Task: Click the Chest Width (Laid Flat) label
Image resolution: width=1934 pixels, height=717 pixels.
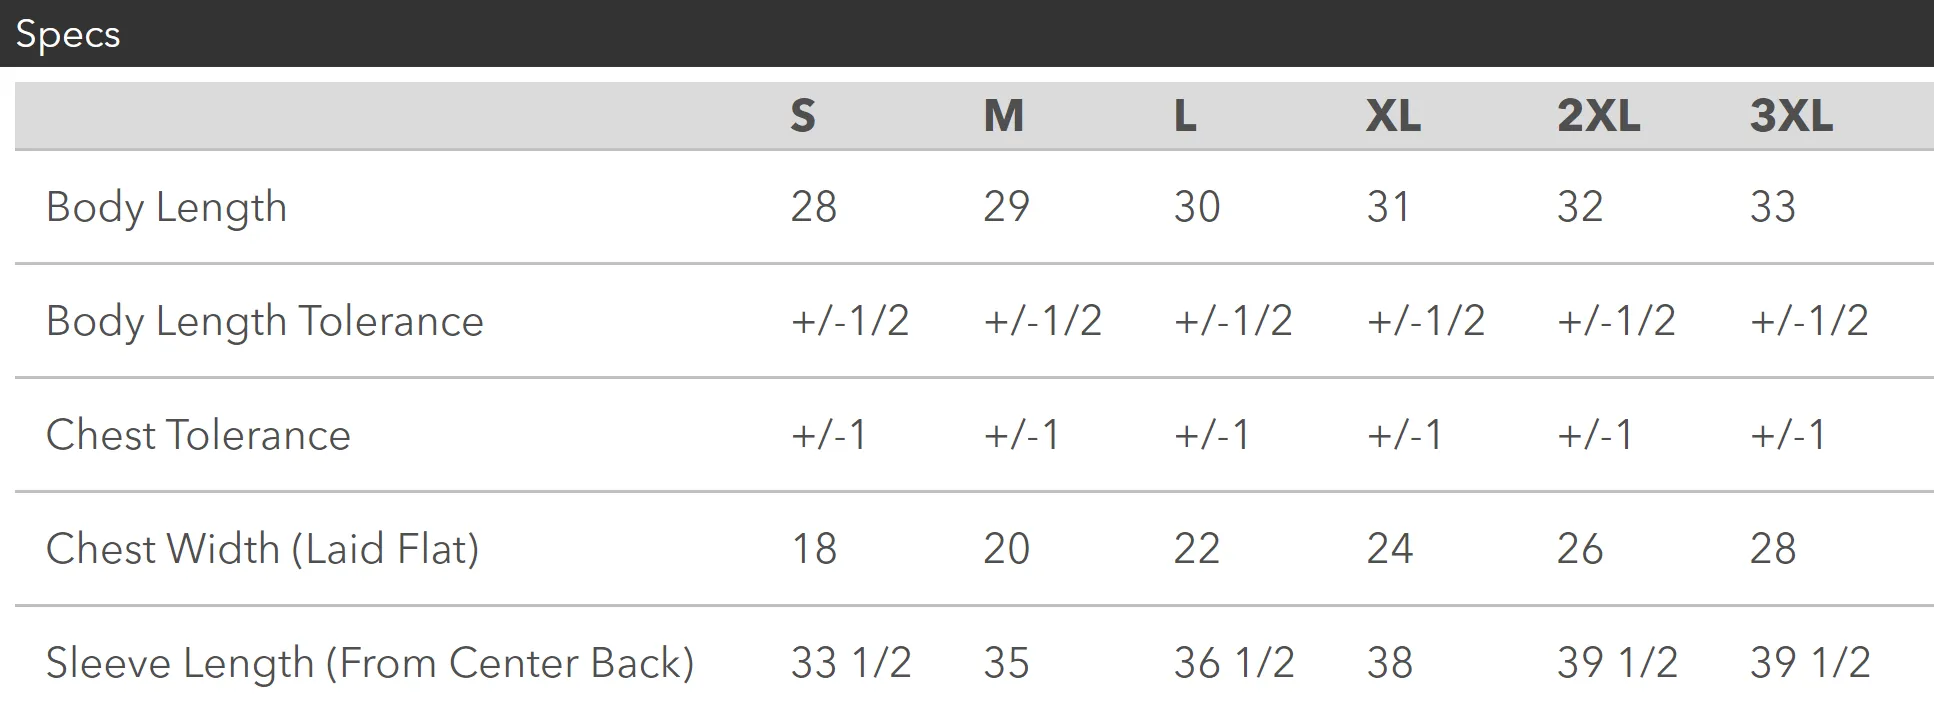Action: [x=263, y=549]
